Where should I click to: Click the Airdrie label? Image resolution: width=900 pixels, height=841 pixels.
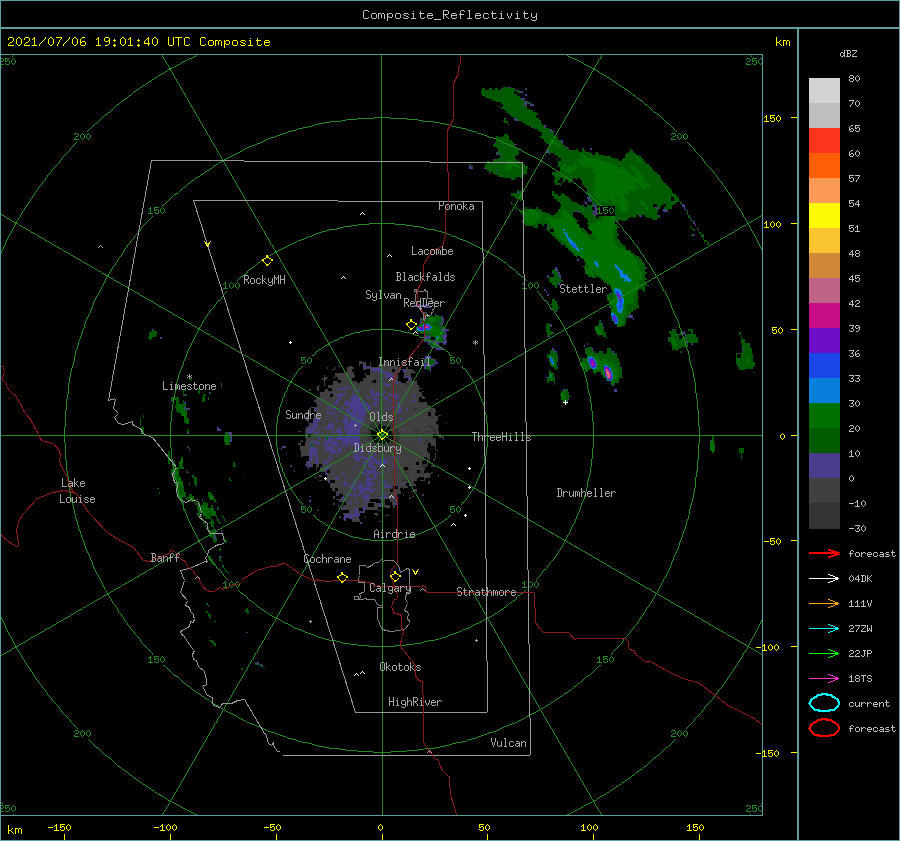[x=394, y=534]
